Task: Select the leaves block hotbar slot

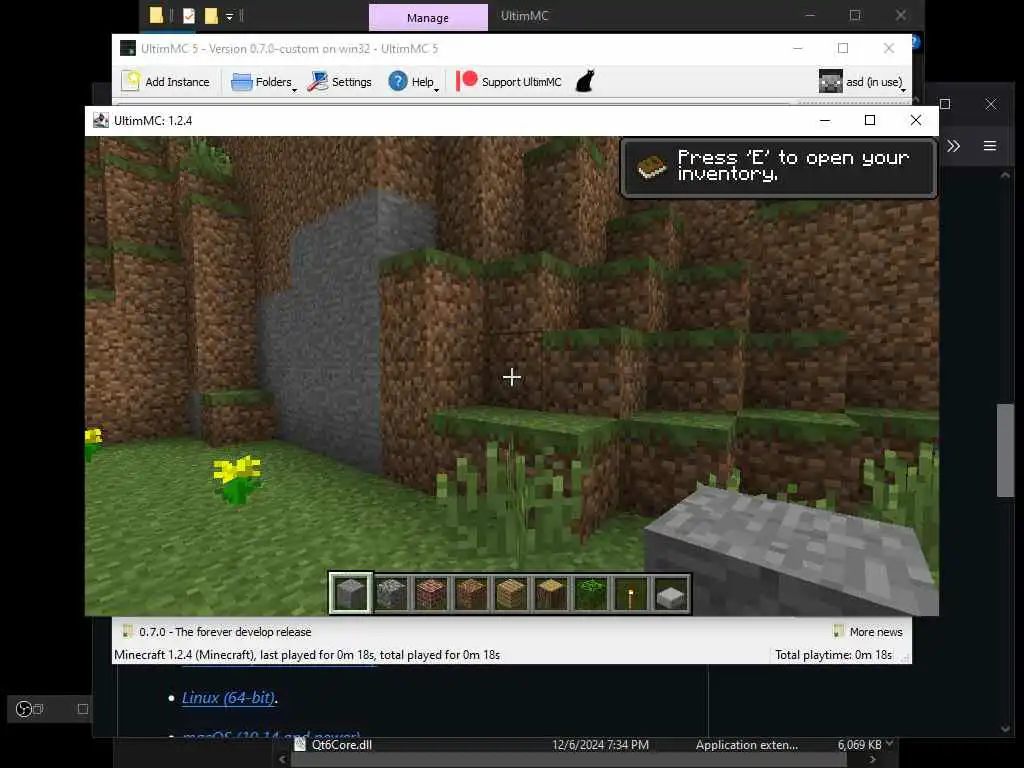Action: point(590,594)
